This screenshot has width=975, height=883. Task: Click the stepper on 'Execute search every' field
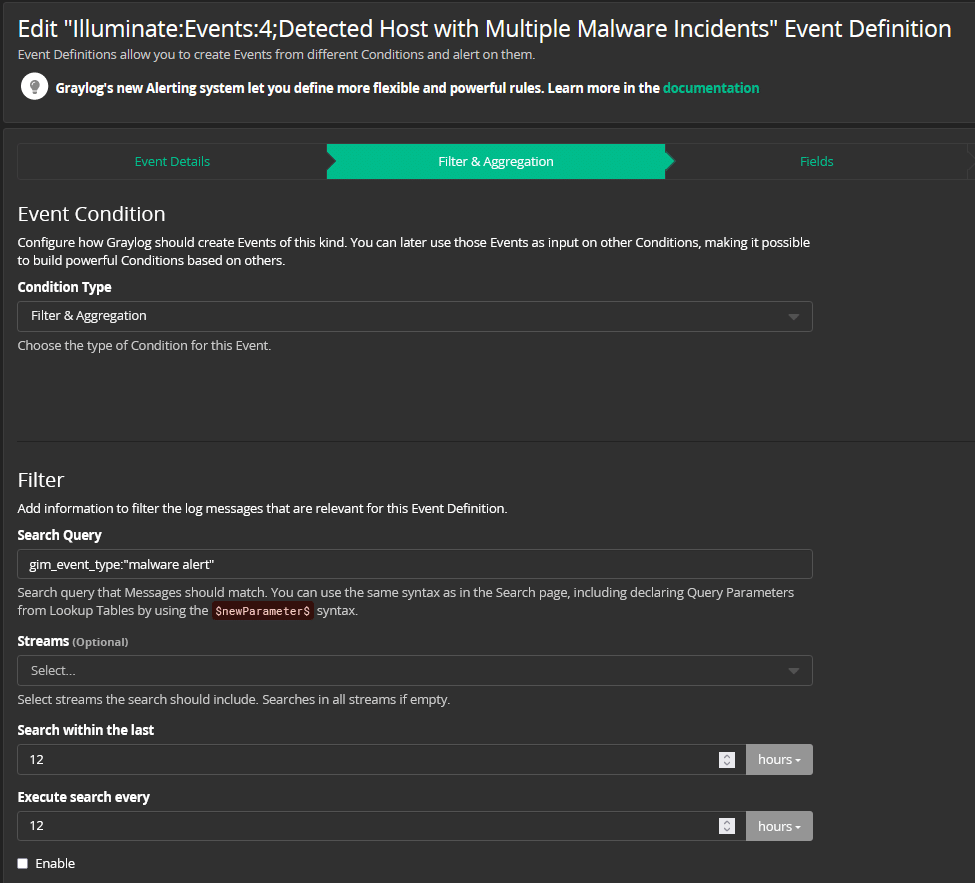tap(727, 826)
